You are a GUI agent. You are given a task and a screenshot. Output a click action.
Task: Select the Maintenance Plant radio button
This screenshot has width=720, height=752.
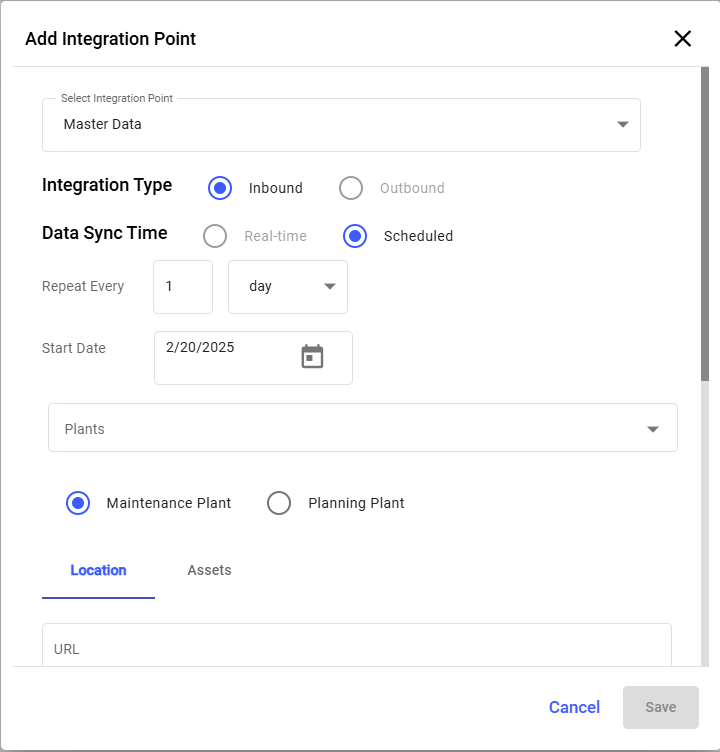tap(78, 503)
